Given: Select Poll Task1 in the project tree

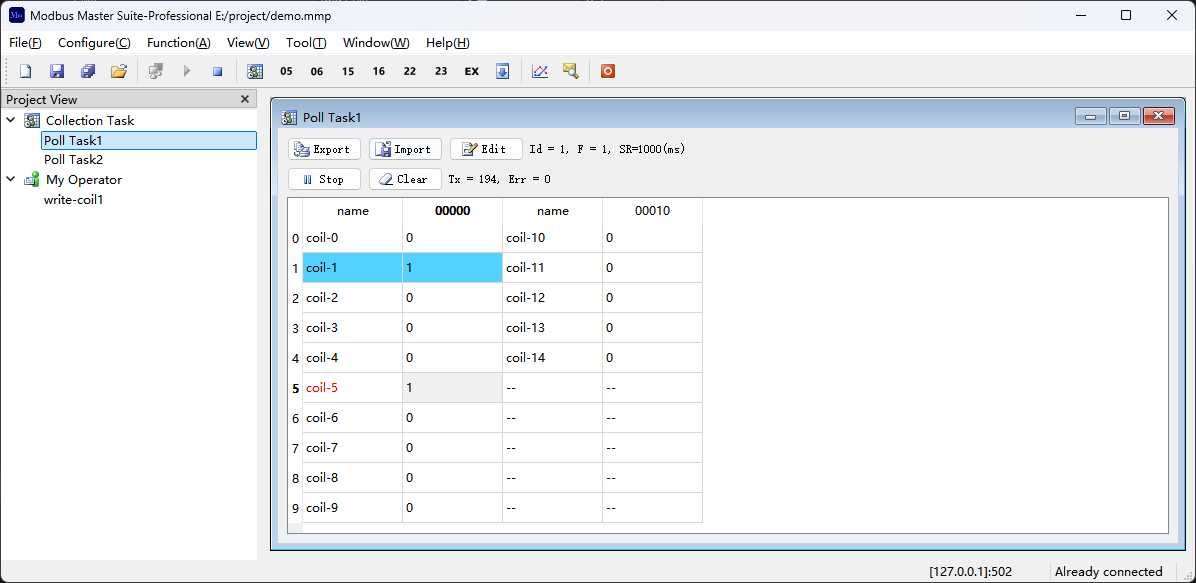Looking at the screenshot, I should (x=149, y=140).
